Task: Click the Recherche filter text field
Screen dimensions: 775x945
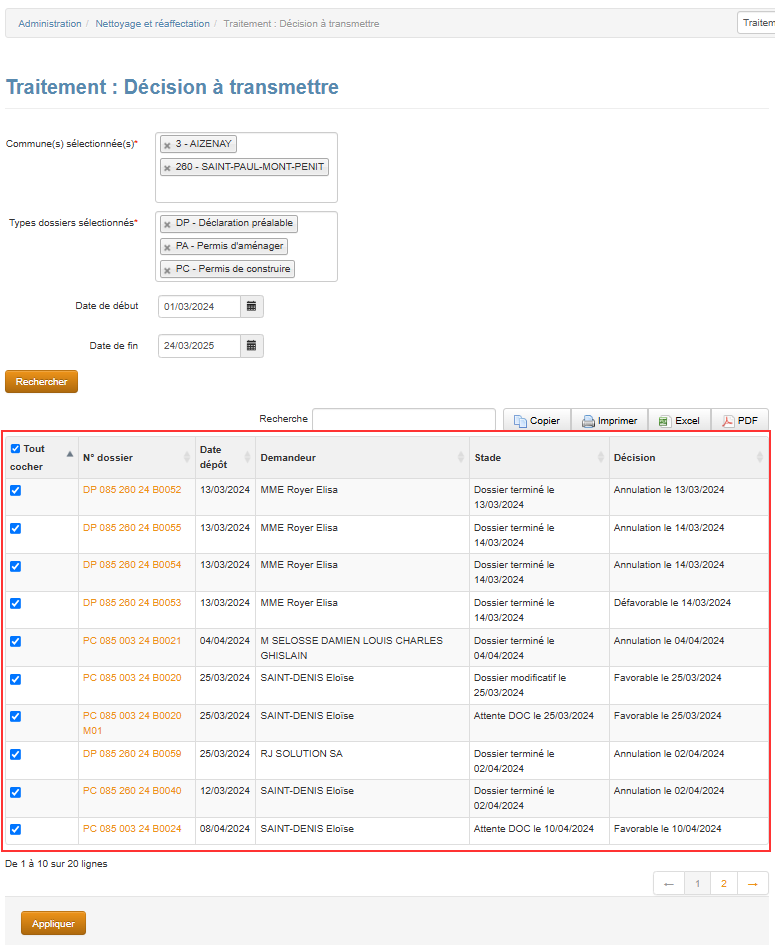Action: (403, 420)
